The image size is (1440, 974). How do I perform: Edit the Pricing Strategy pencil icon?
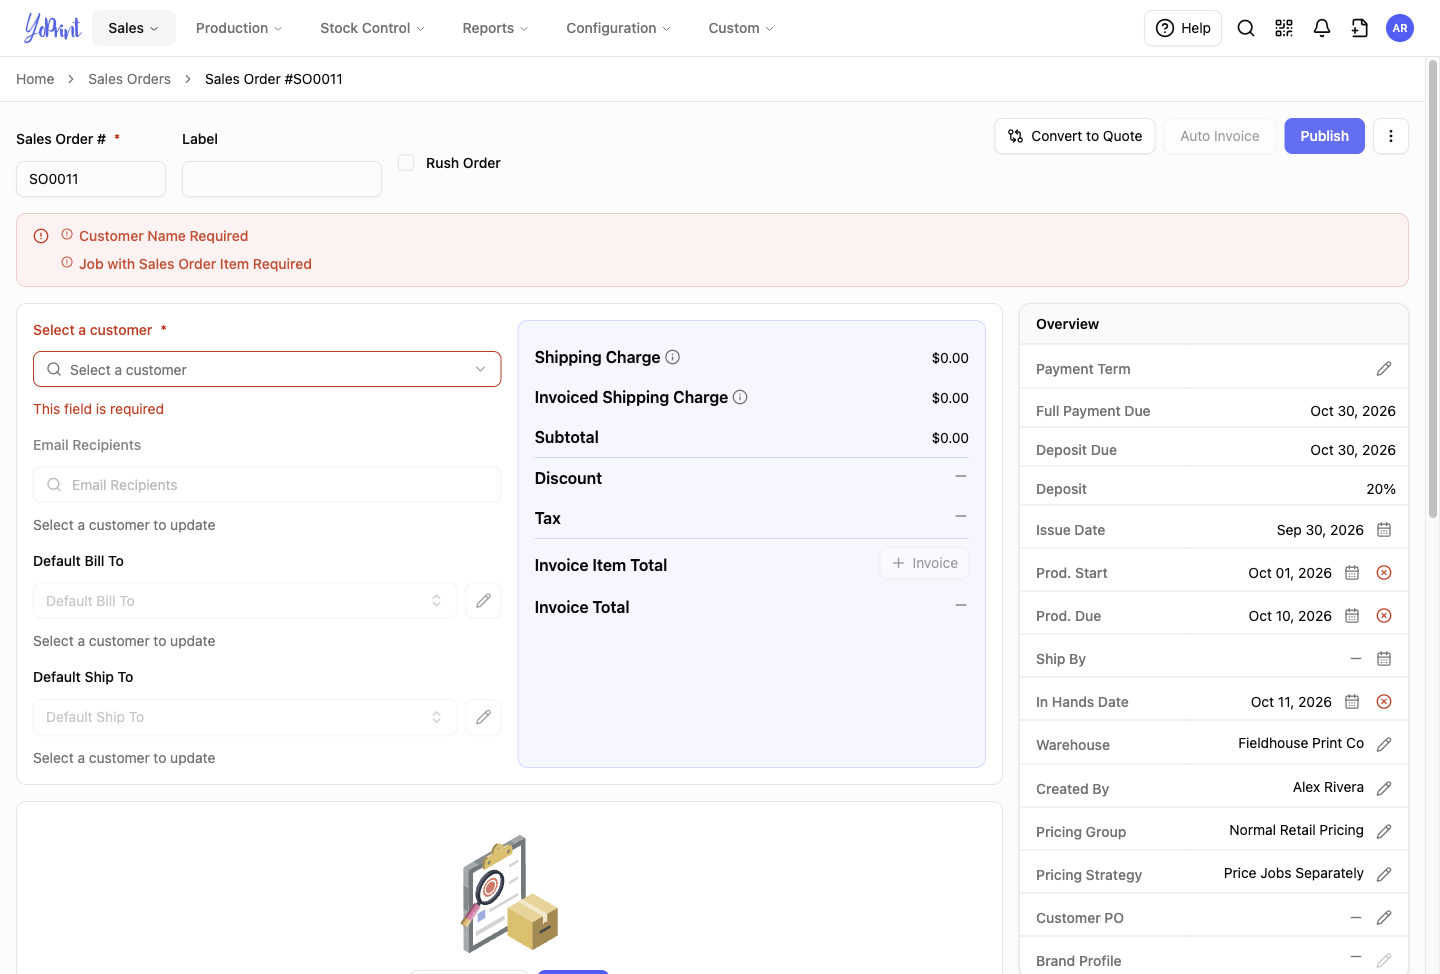pyautogui.click(x=1384, y=875)
